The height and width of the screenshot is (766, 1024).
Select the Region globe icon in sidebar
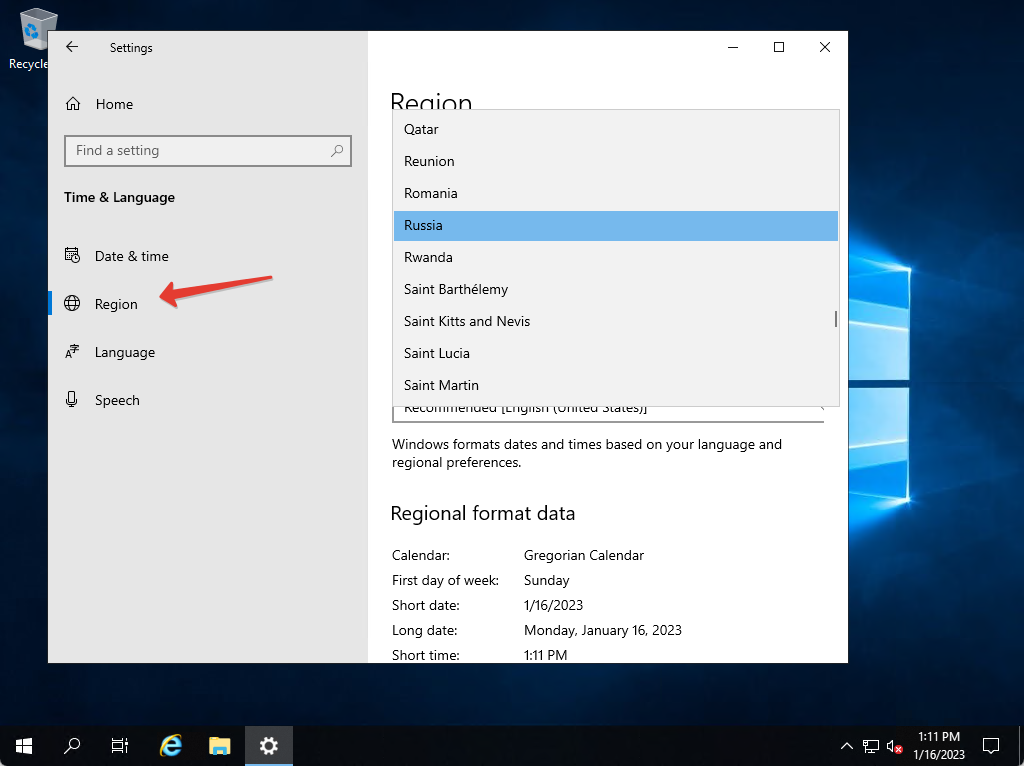[x=72, y=304]
